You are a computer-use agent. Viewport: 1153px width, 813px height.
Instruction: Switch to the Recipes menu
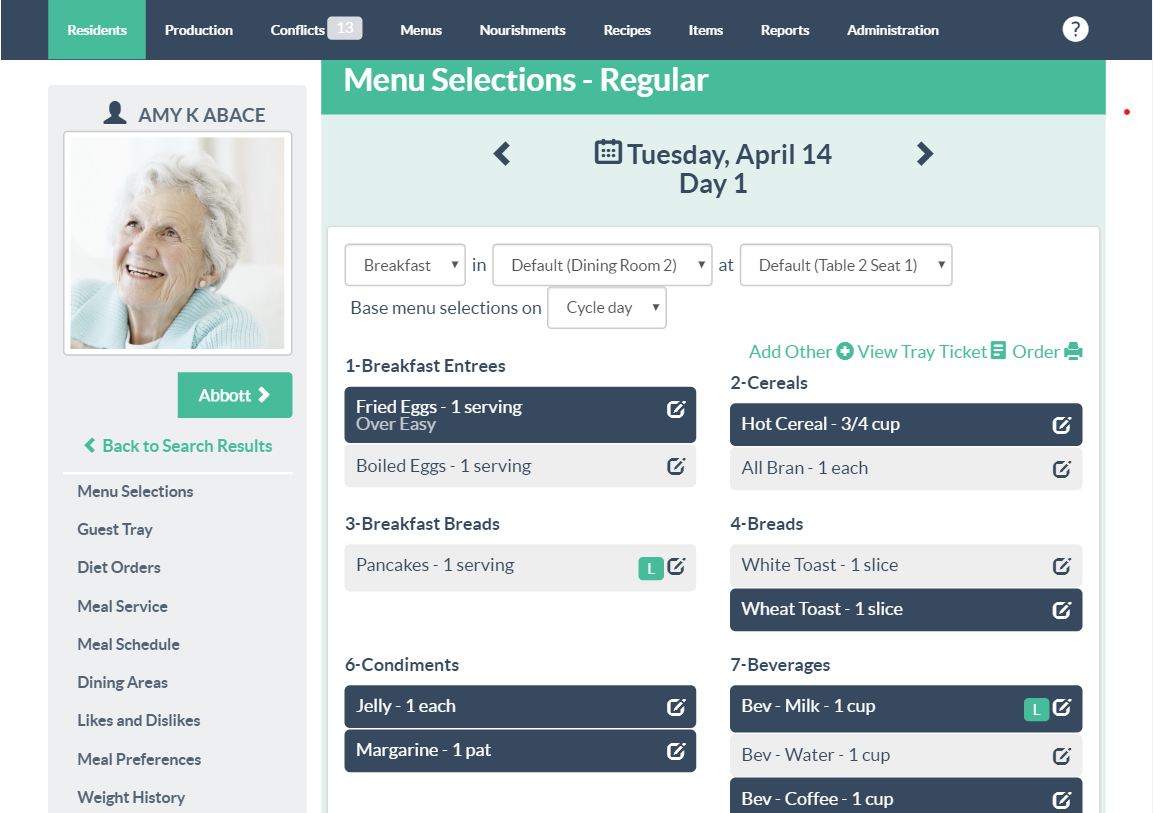pos(627,29)
